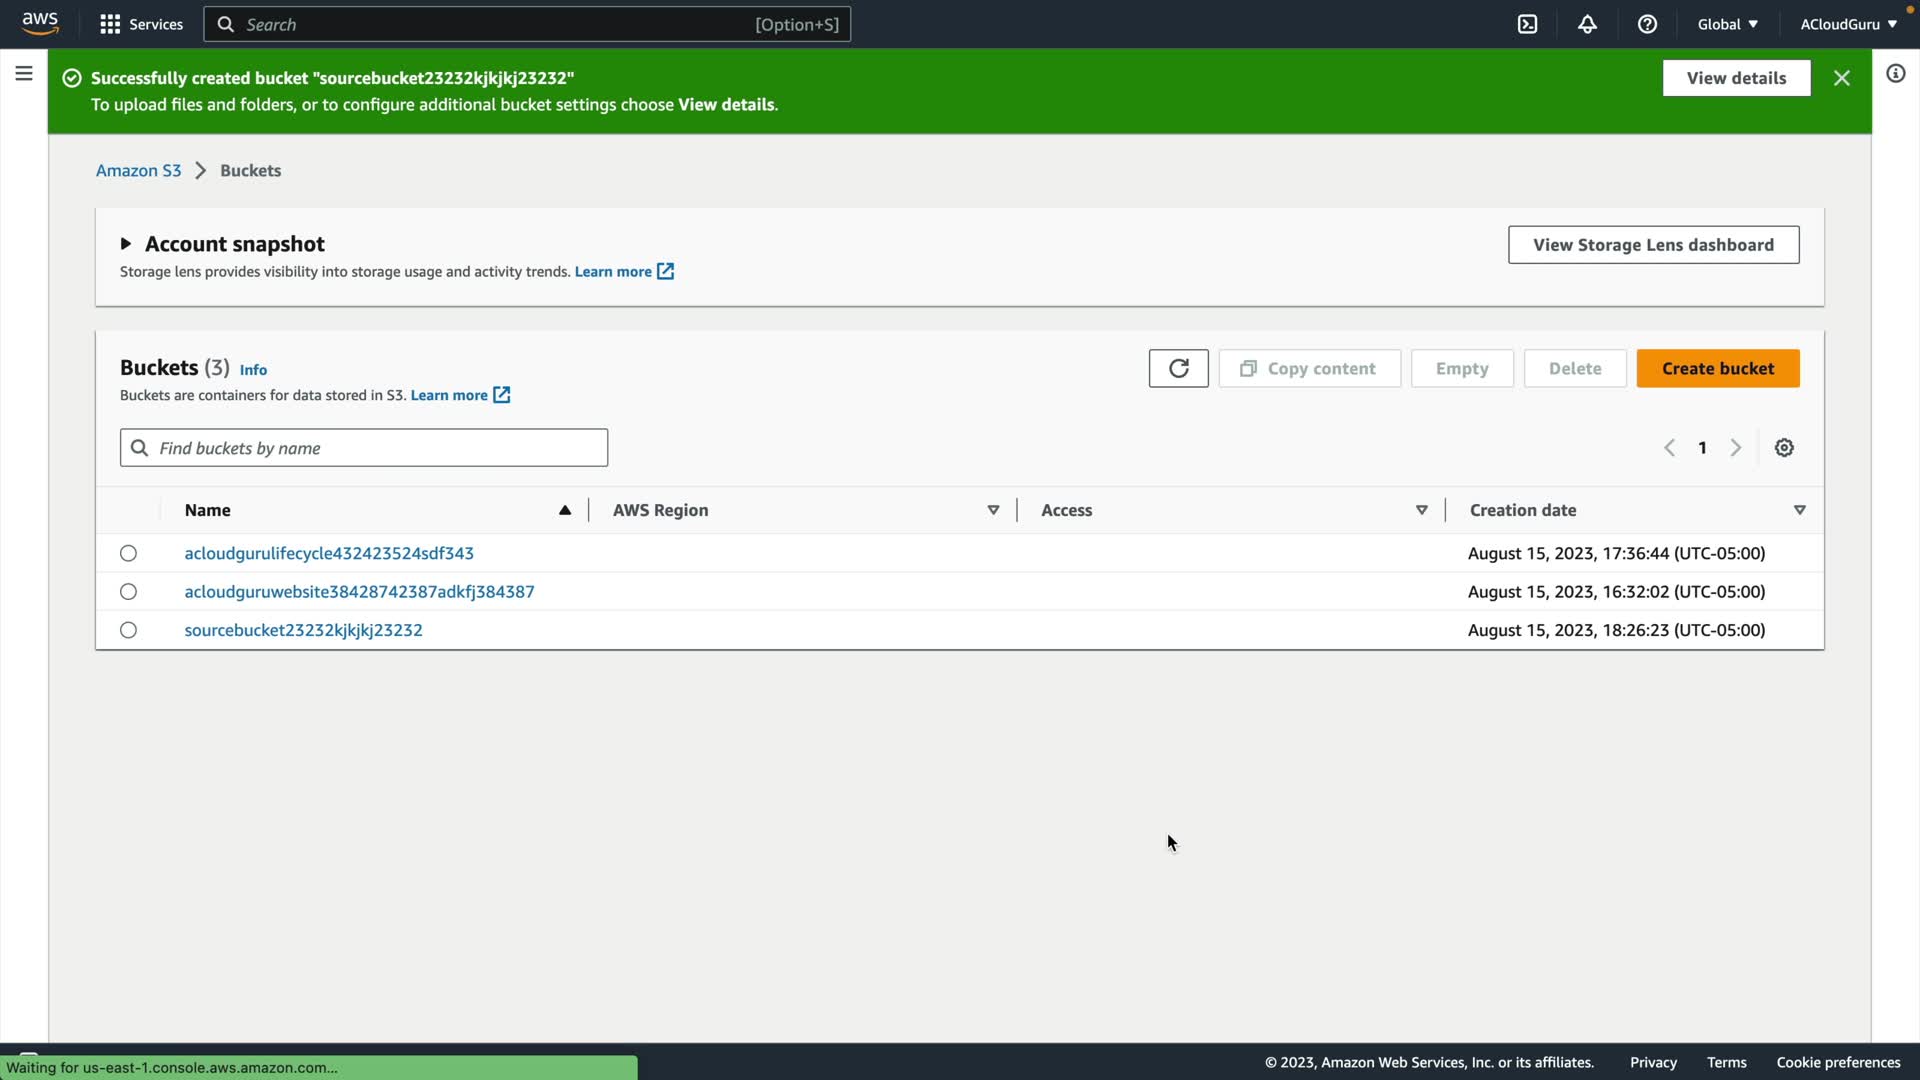Click the AWS logo home icon
The image size is (1920, 1080).
[40, 23]
